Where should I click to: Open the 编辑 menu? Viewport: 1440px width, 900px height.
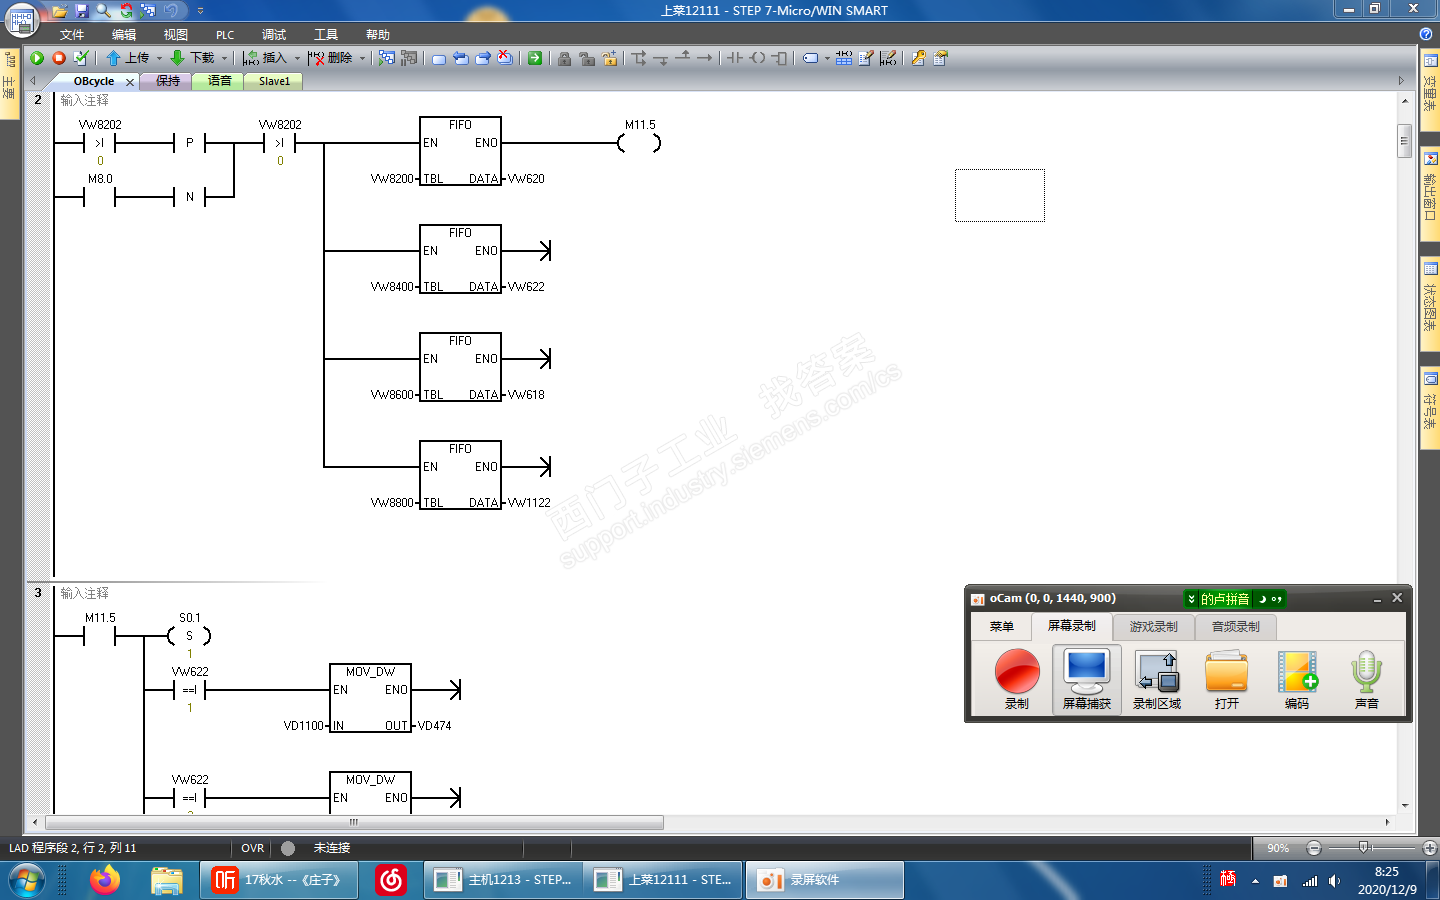[x=124, y=35]
